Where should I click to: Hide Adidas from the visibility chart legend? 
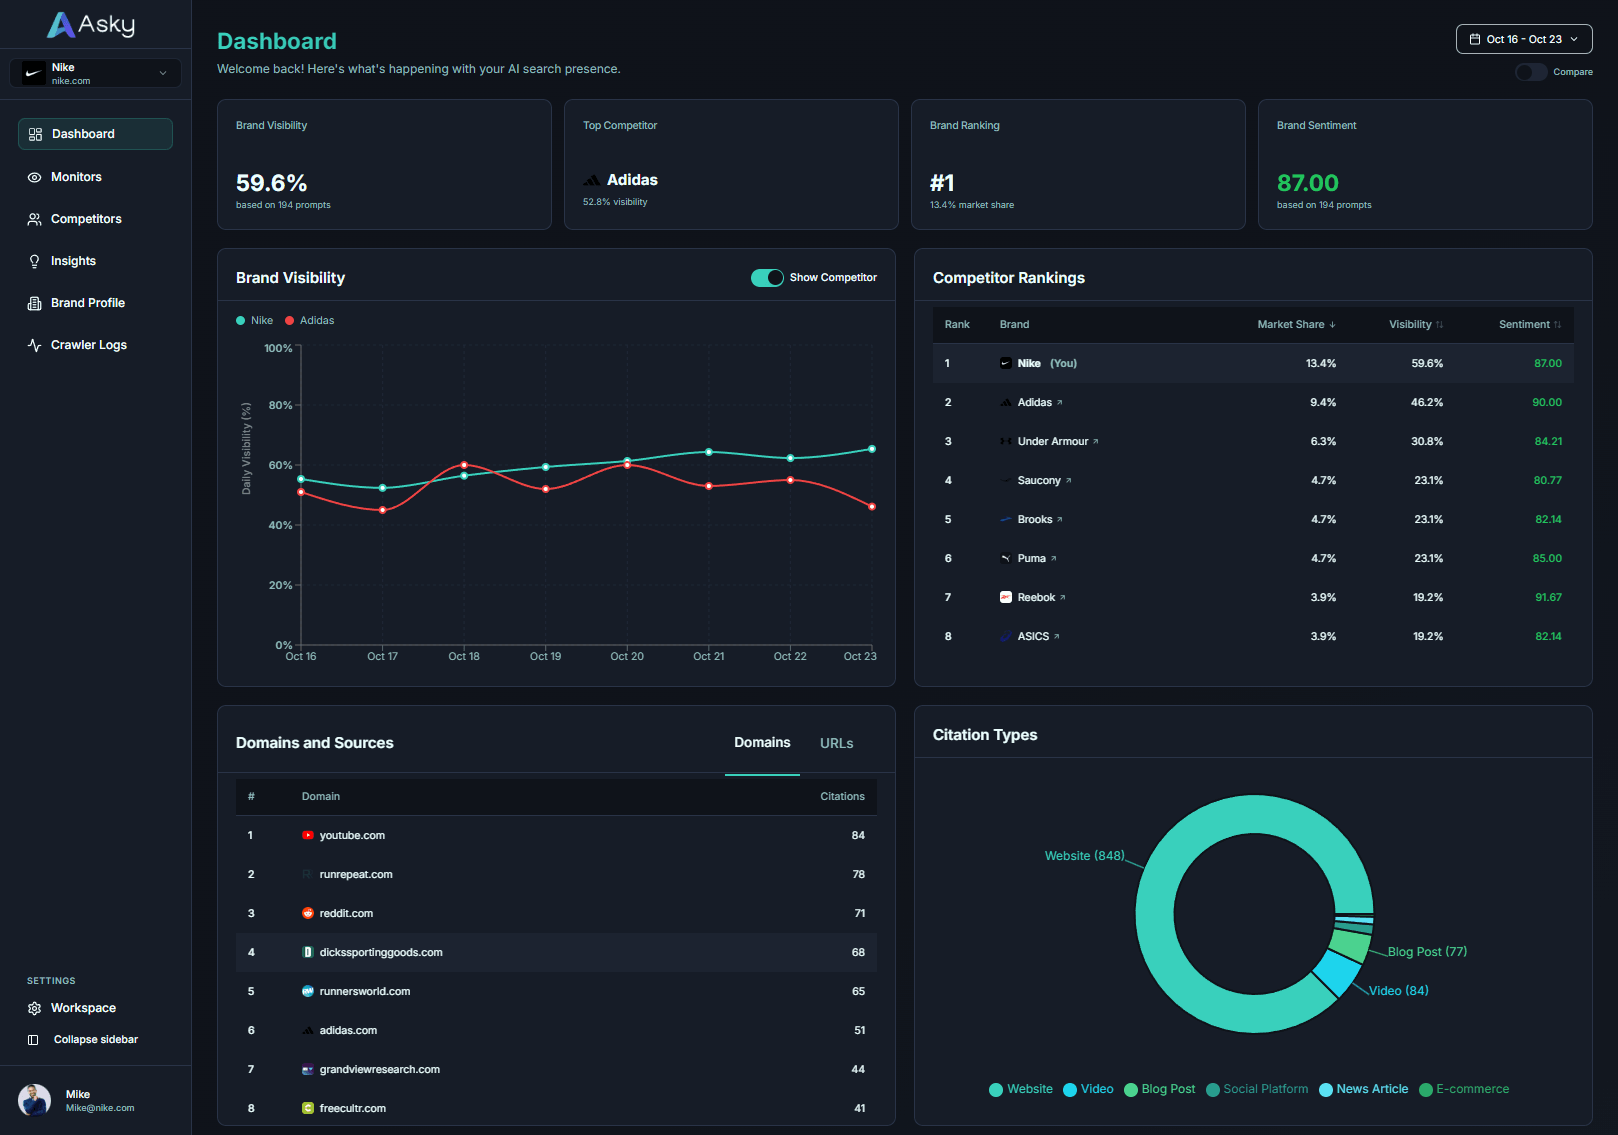(x=309, y=320)
